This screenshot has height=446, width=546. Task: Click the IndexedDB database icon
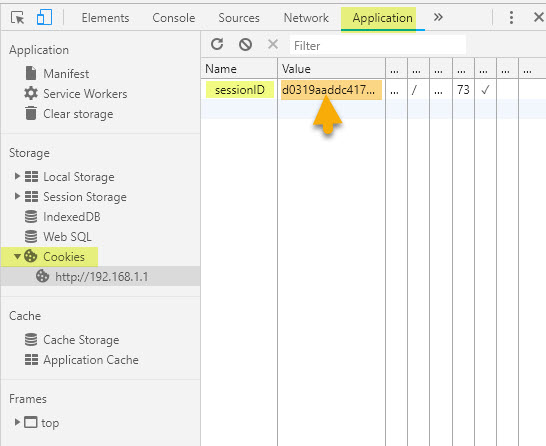pyautogui.click(x=31, y=217)
